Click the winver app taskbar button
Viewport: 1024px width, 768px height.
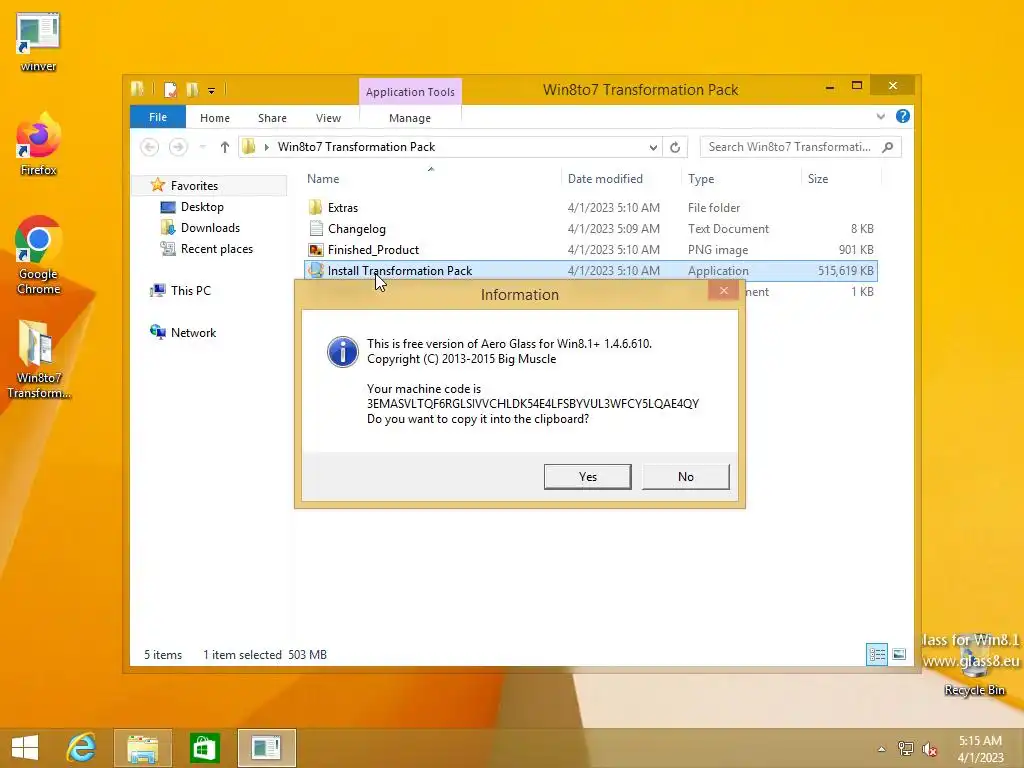[266, 748]
